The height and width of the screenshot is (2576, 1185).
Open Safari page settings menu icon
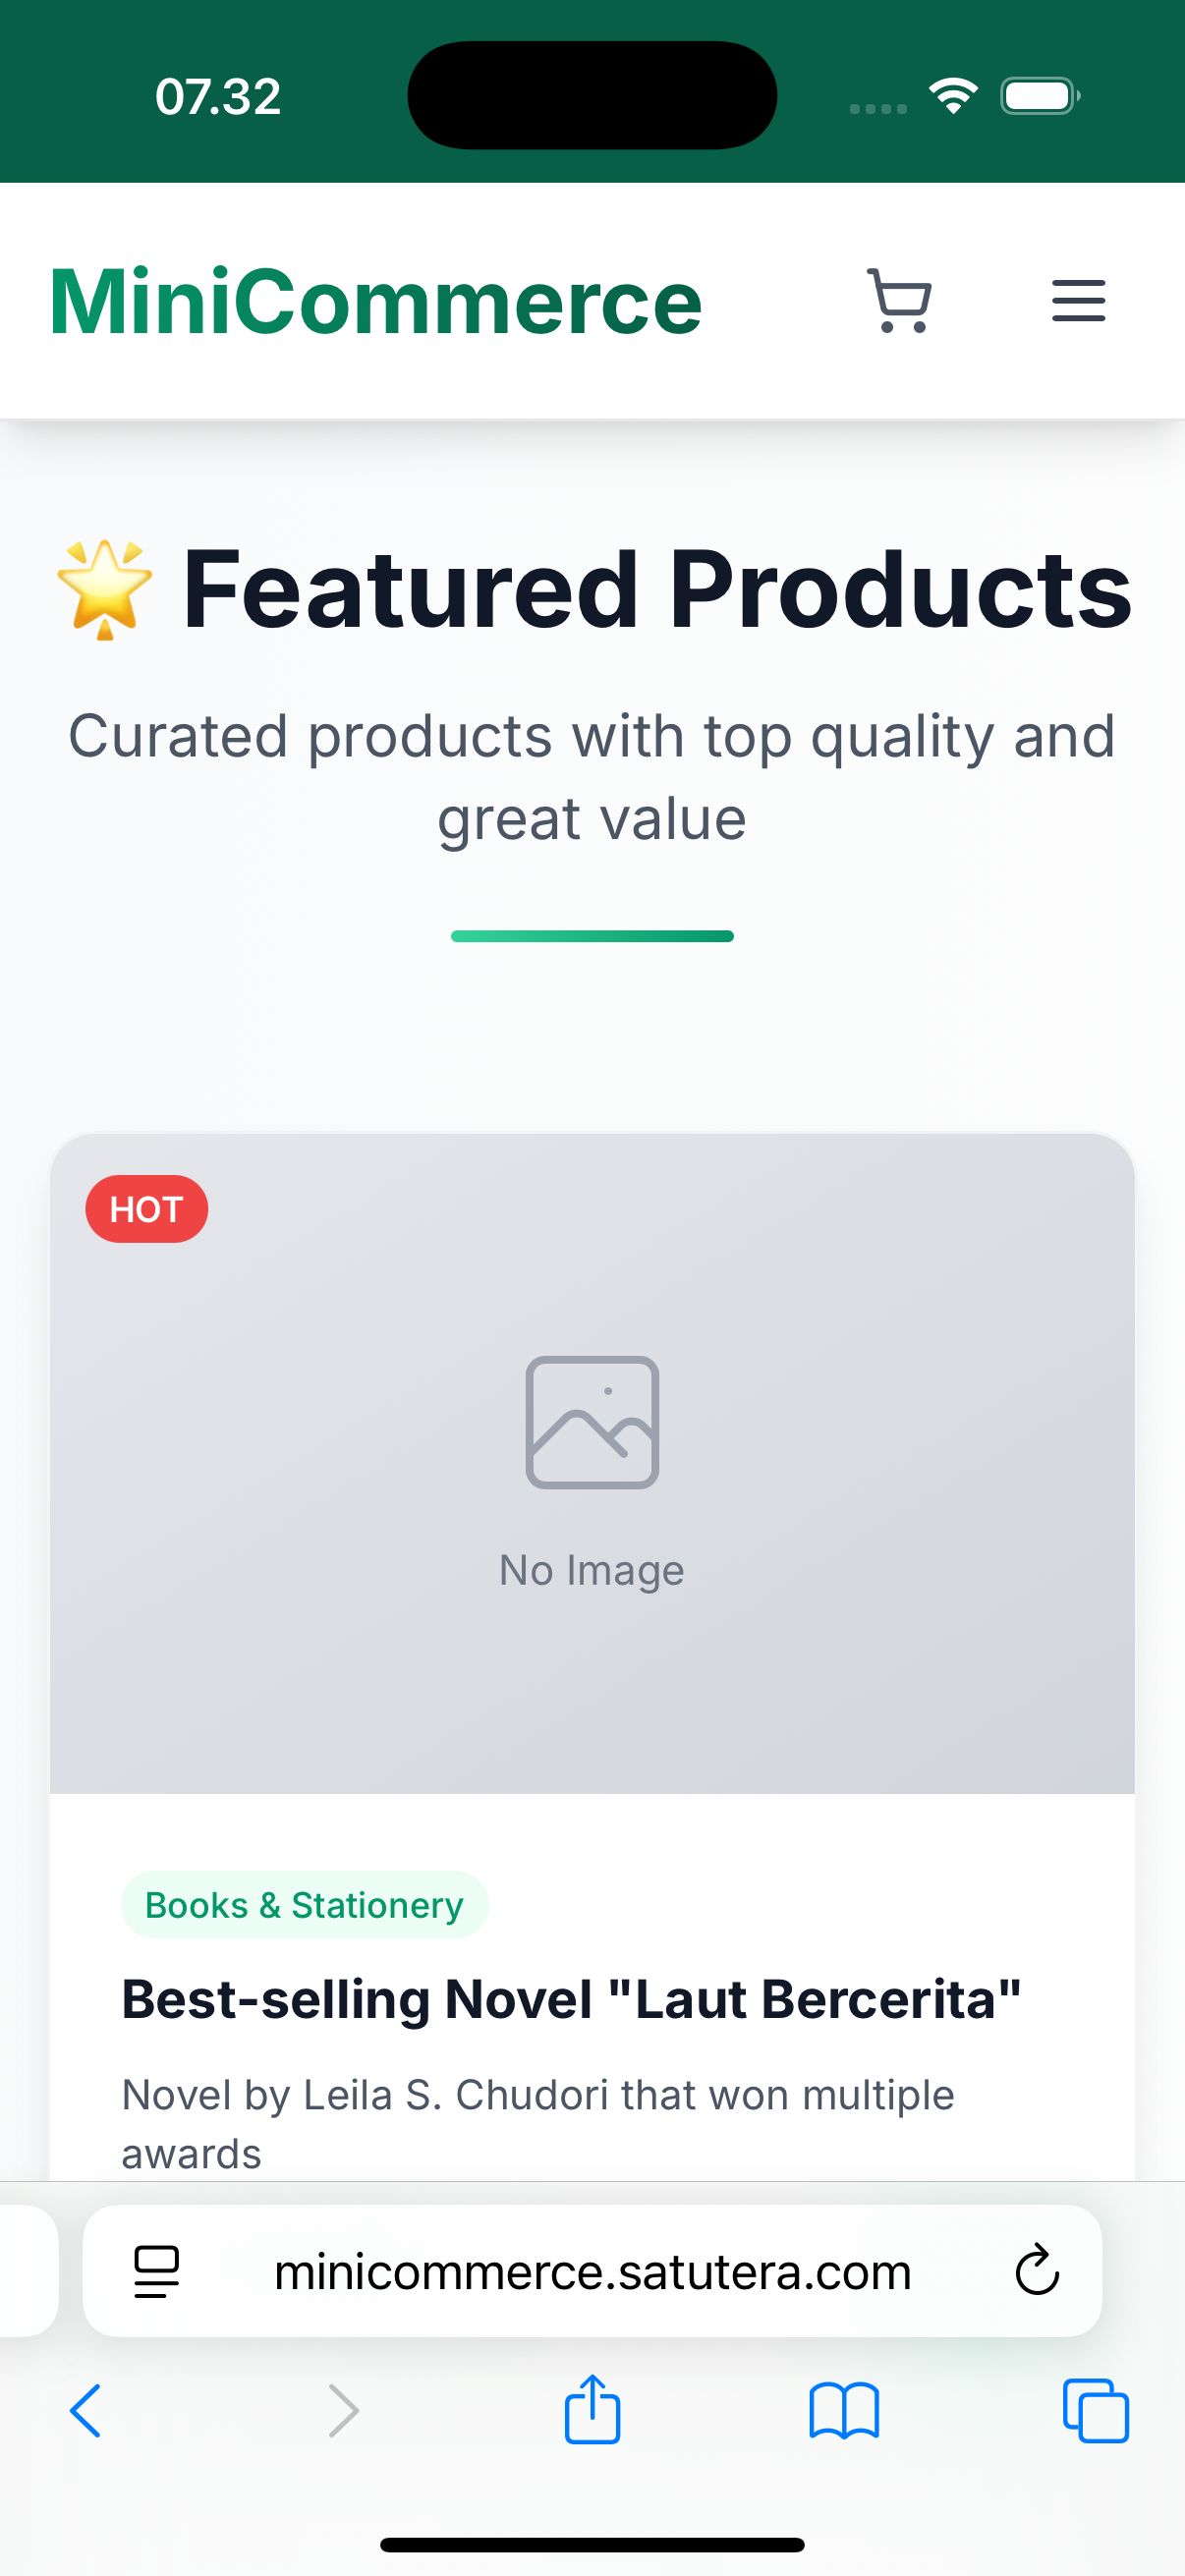click(x=156, y=2271)
